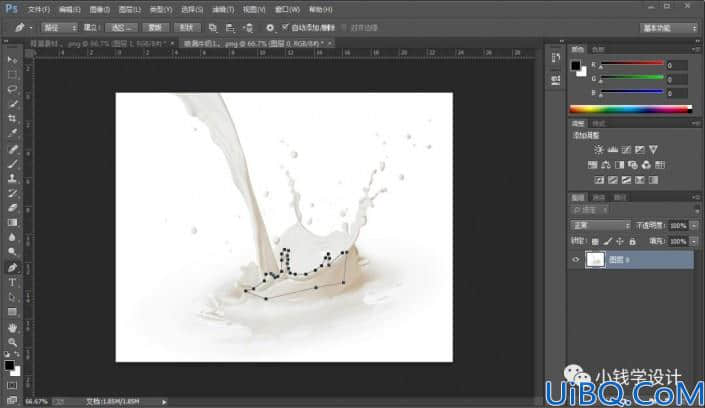Click the path alignment icon in options bar
The width and height of the screenshot is (705, 408).
coord(230,28)
